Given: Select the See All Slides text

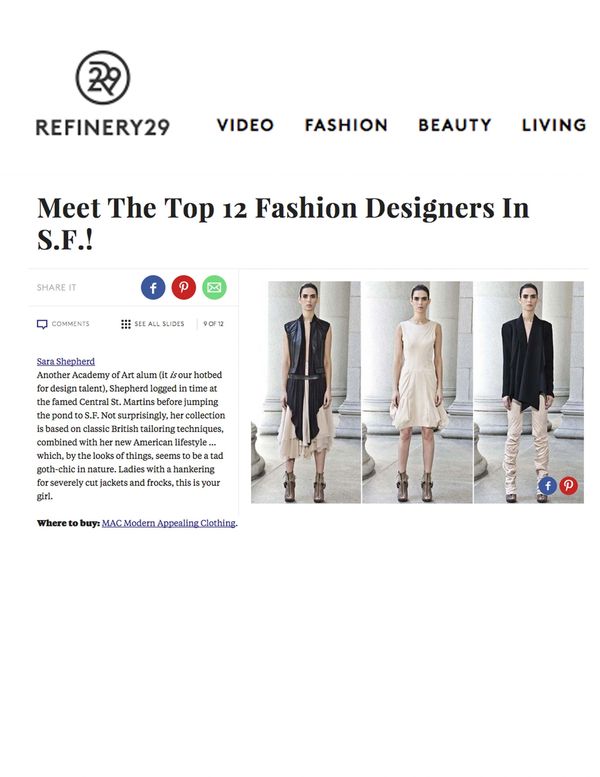Looking at the screenshot, I should pyautogui.click(x=159, y=324).
